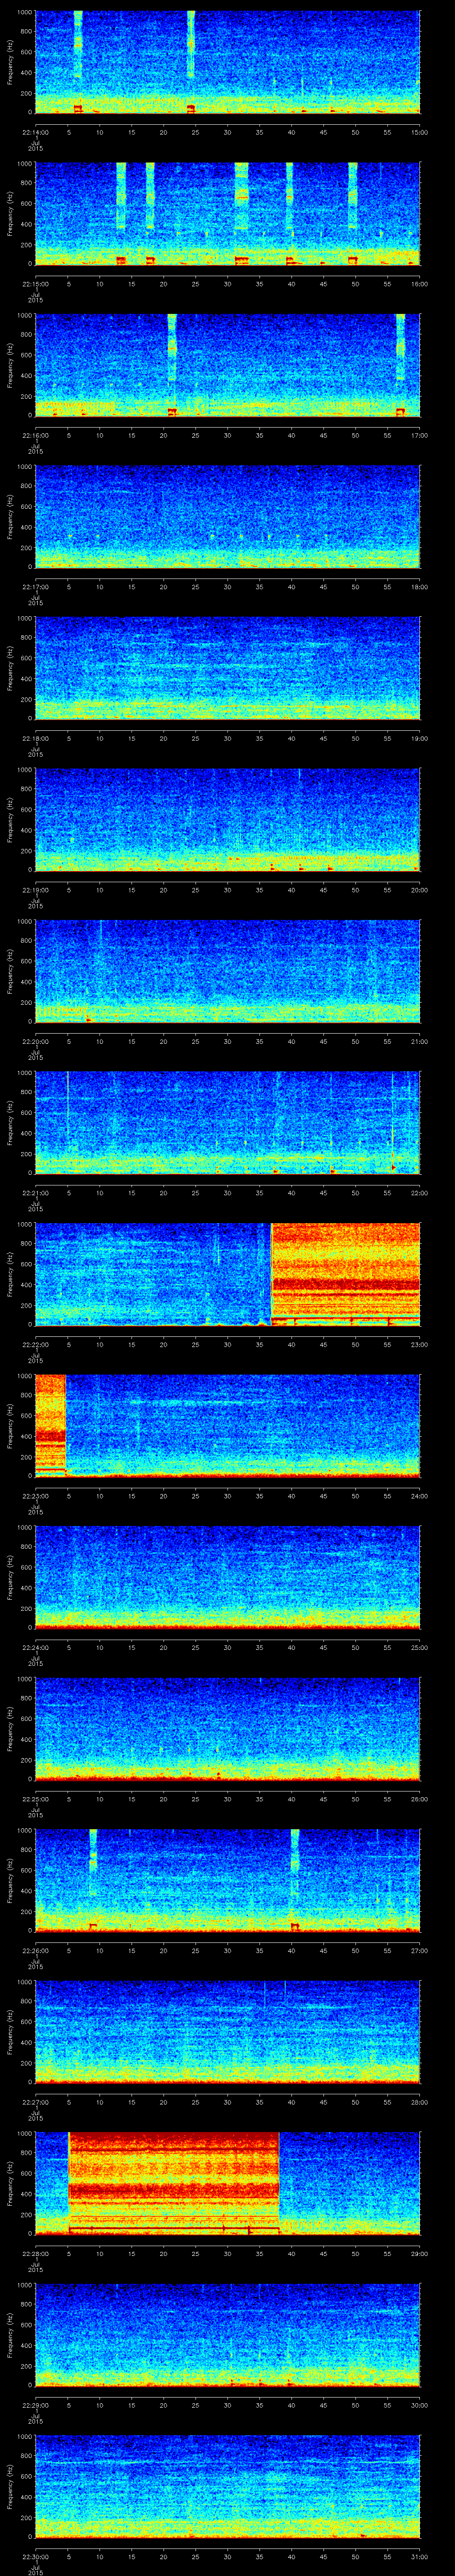
Task: Click the 22:19:00 start time label
Action: click(x=36, y=890)
